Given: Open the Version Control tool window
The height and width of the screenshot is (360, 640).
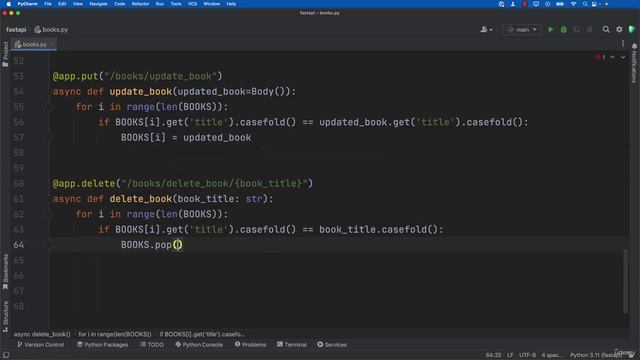Looking at the screenshot, I should click(40, 345).
